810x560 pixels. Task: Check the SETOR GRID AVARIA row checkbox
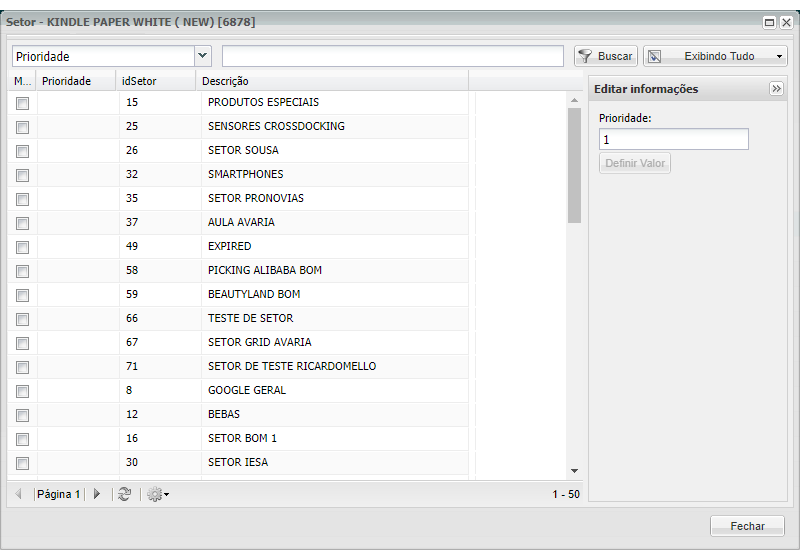coord(22,344)
